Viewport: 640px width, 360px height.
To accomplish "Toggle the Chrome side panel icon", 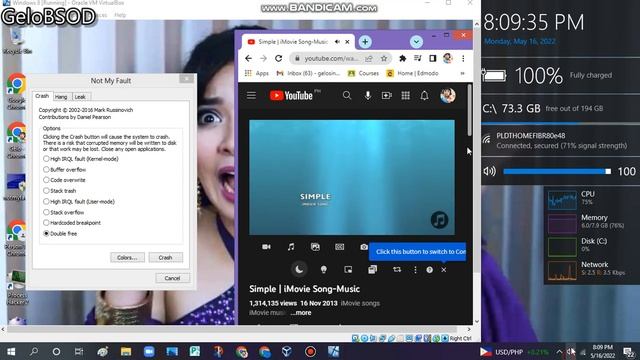I will [432, 58].
